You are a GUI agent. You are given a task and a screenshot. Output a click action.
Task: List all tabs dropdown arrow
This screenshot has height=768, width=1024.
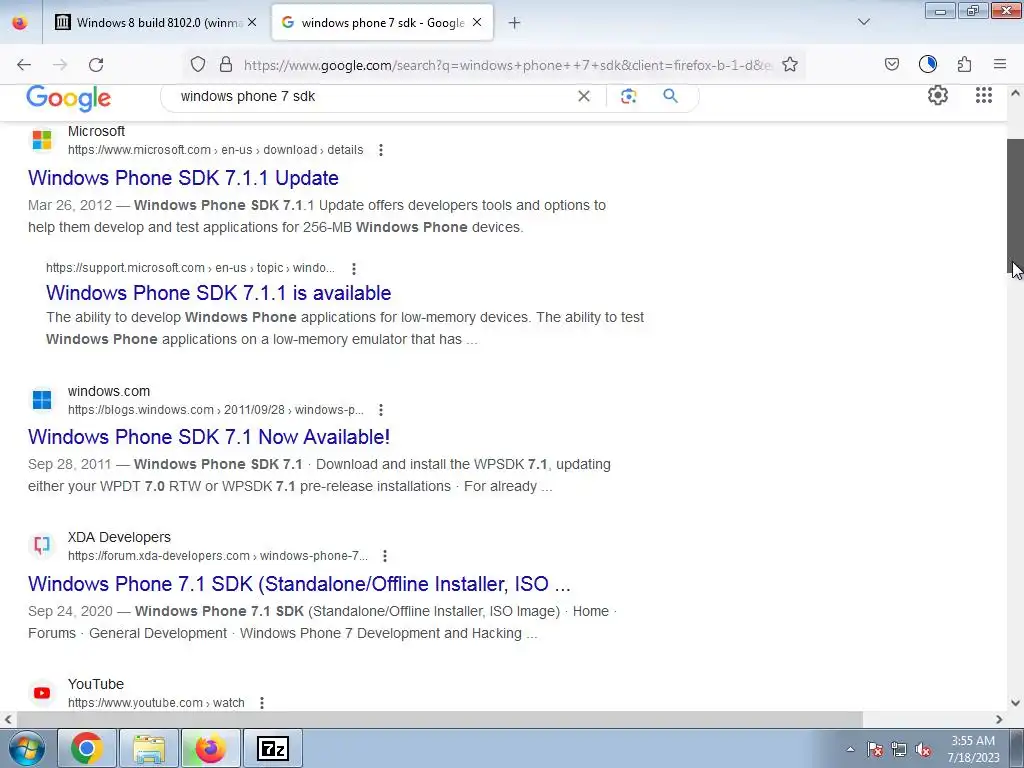point(864,22)
